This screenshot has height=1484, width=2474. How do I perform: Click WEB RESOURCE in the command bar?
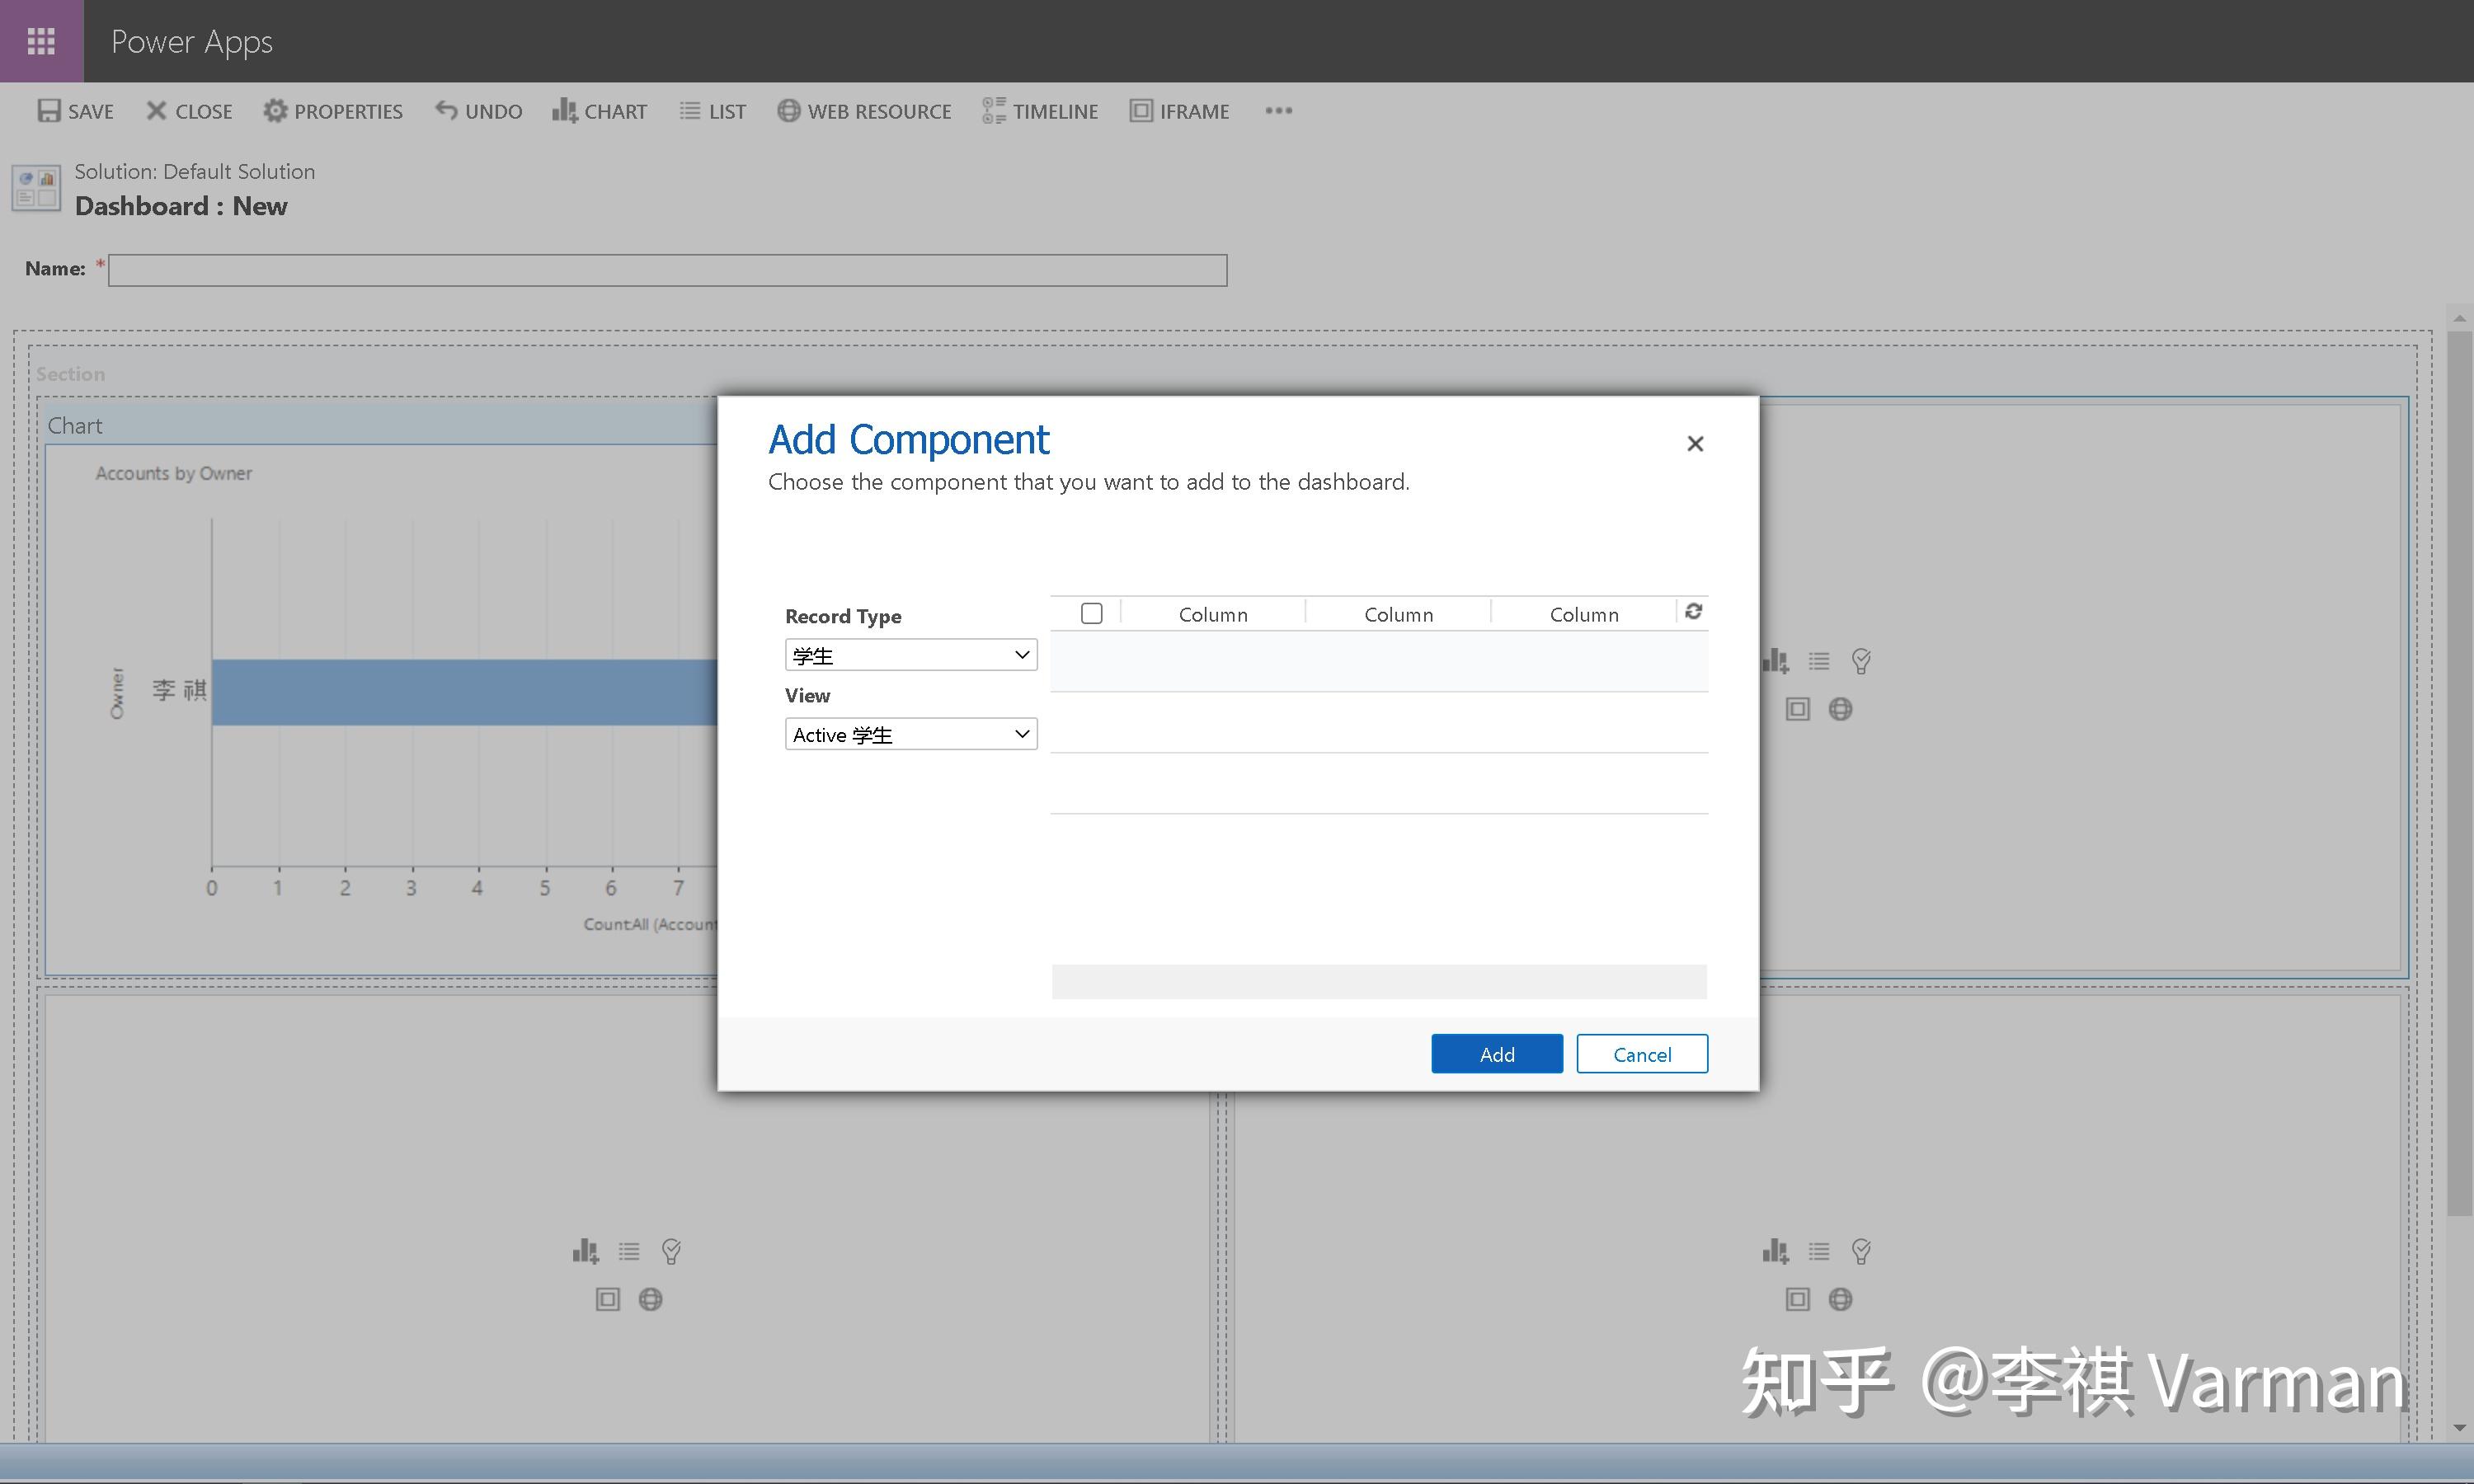click(x=864, y=111)
